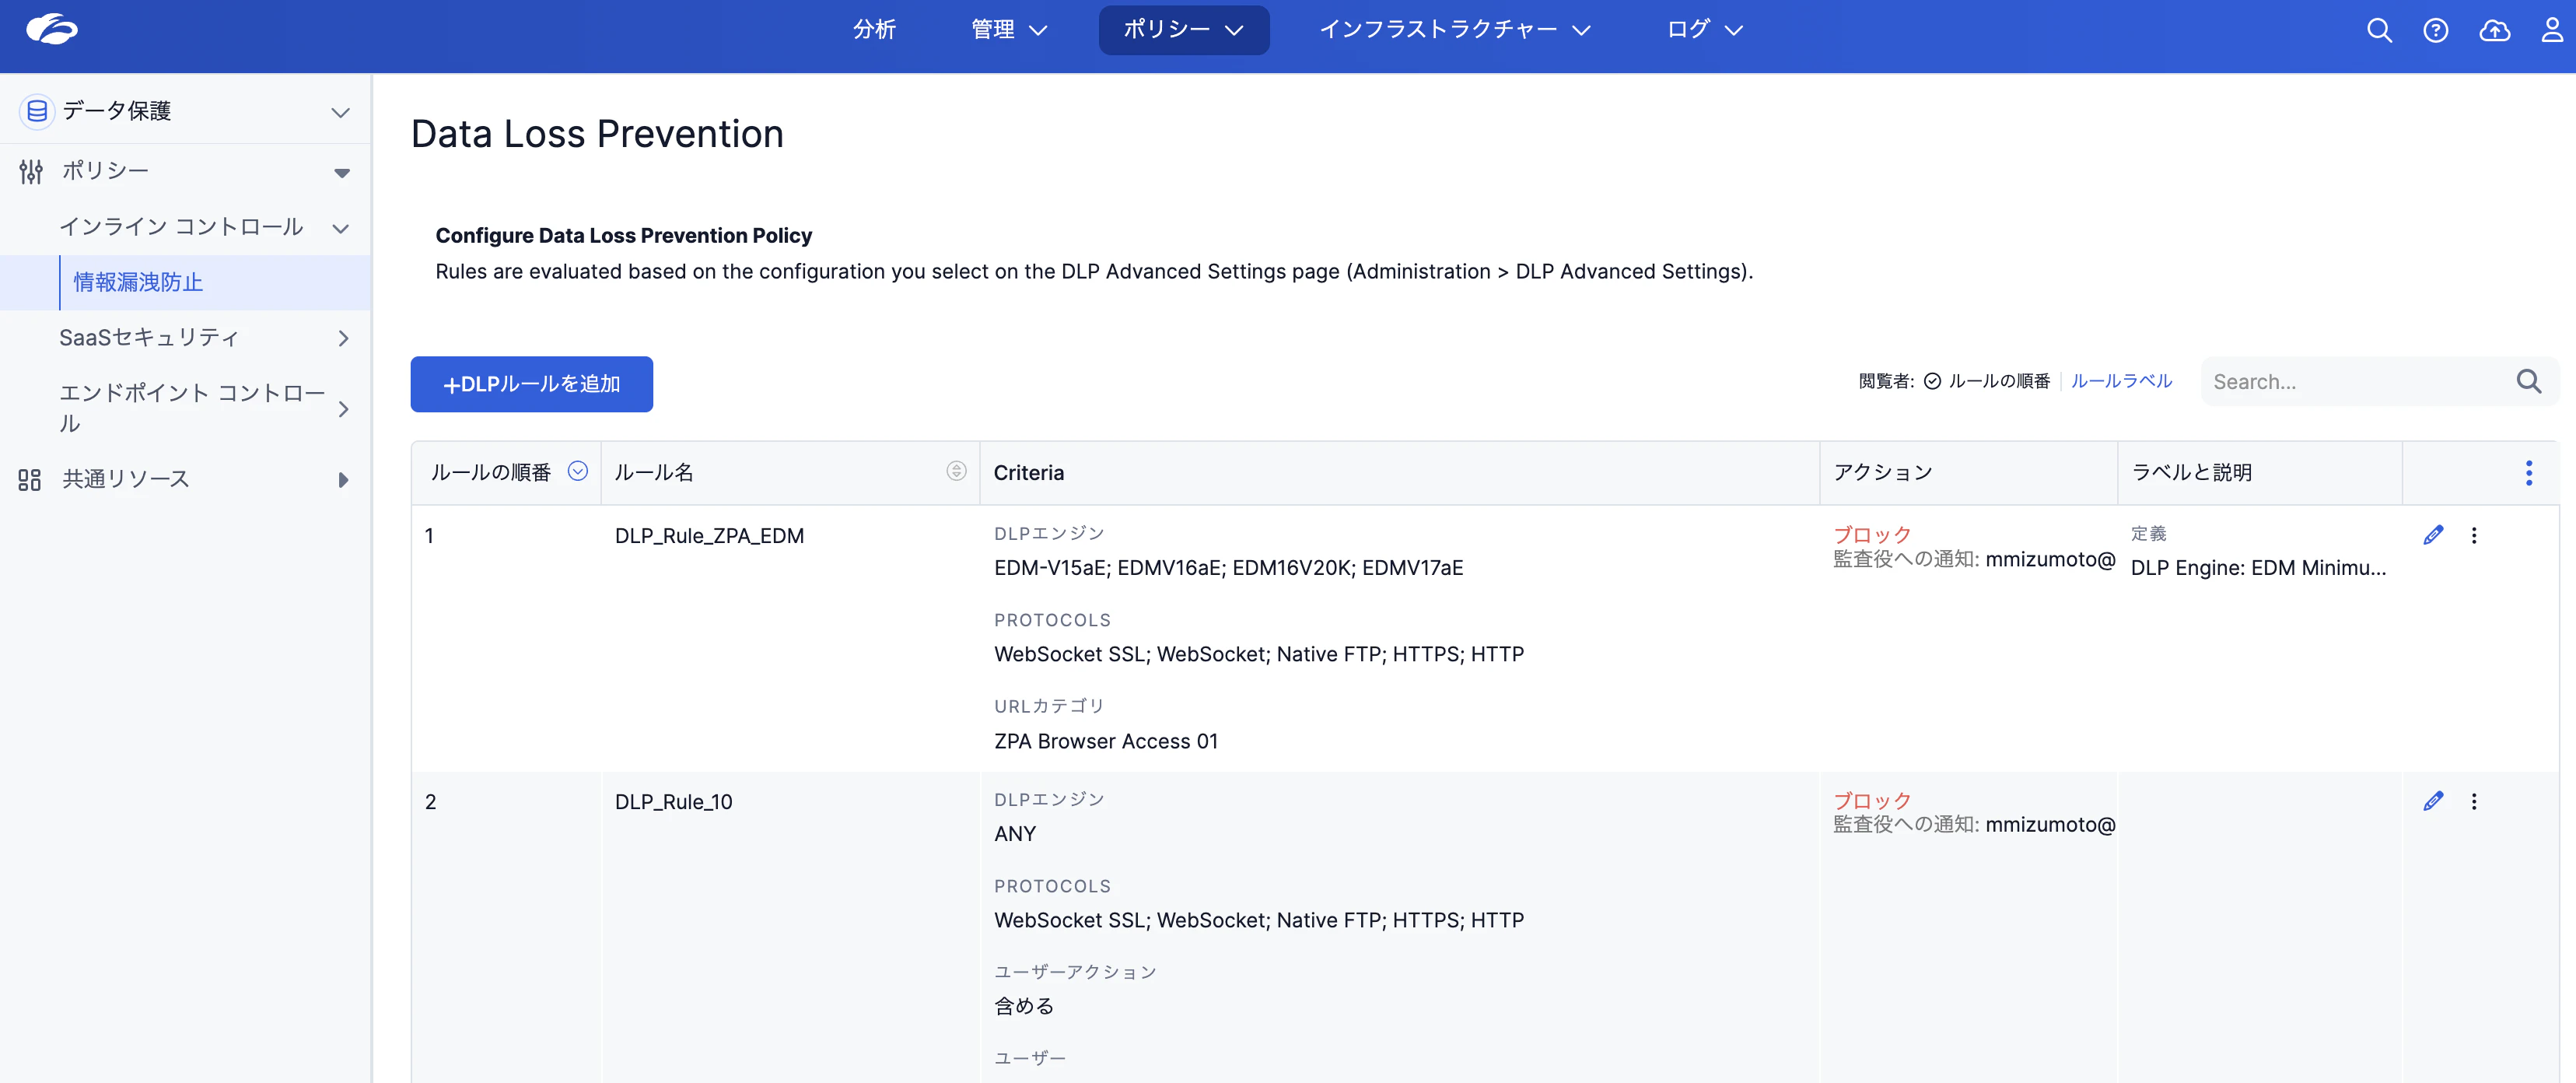Sort by ルール名 column sort icon
Screen dimensions: 2576x1083
tap(956, 471)
